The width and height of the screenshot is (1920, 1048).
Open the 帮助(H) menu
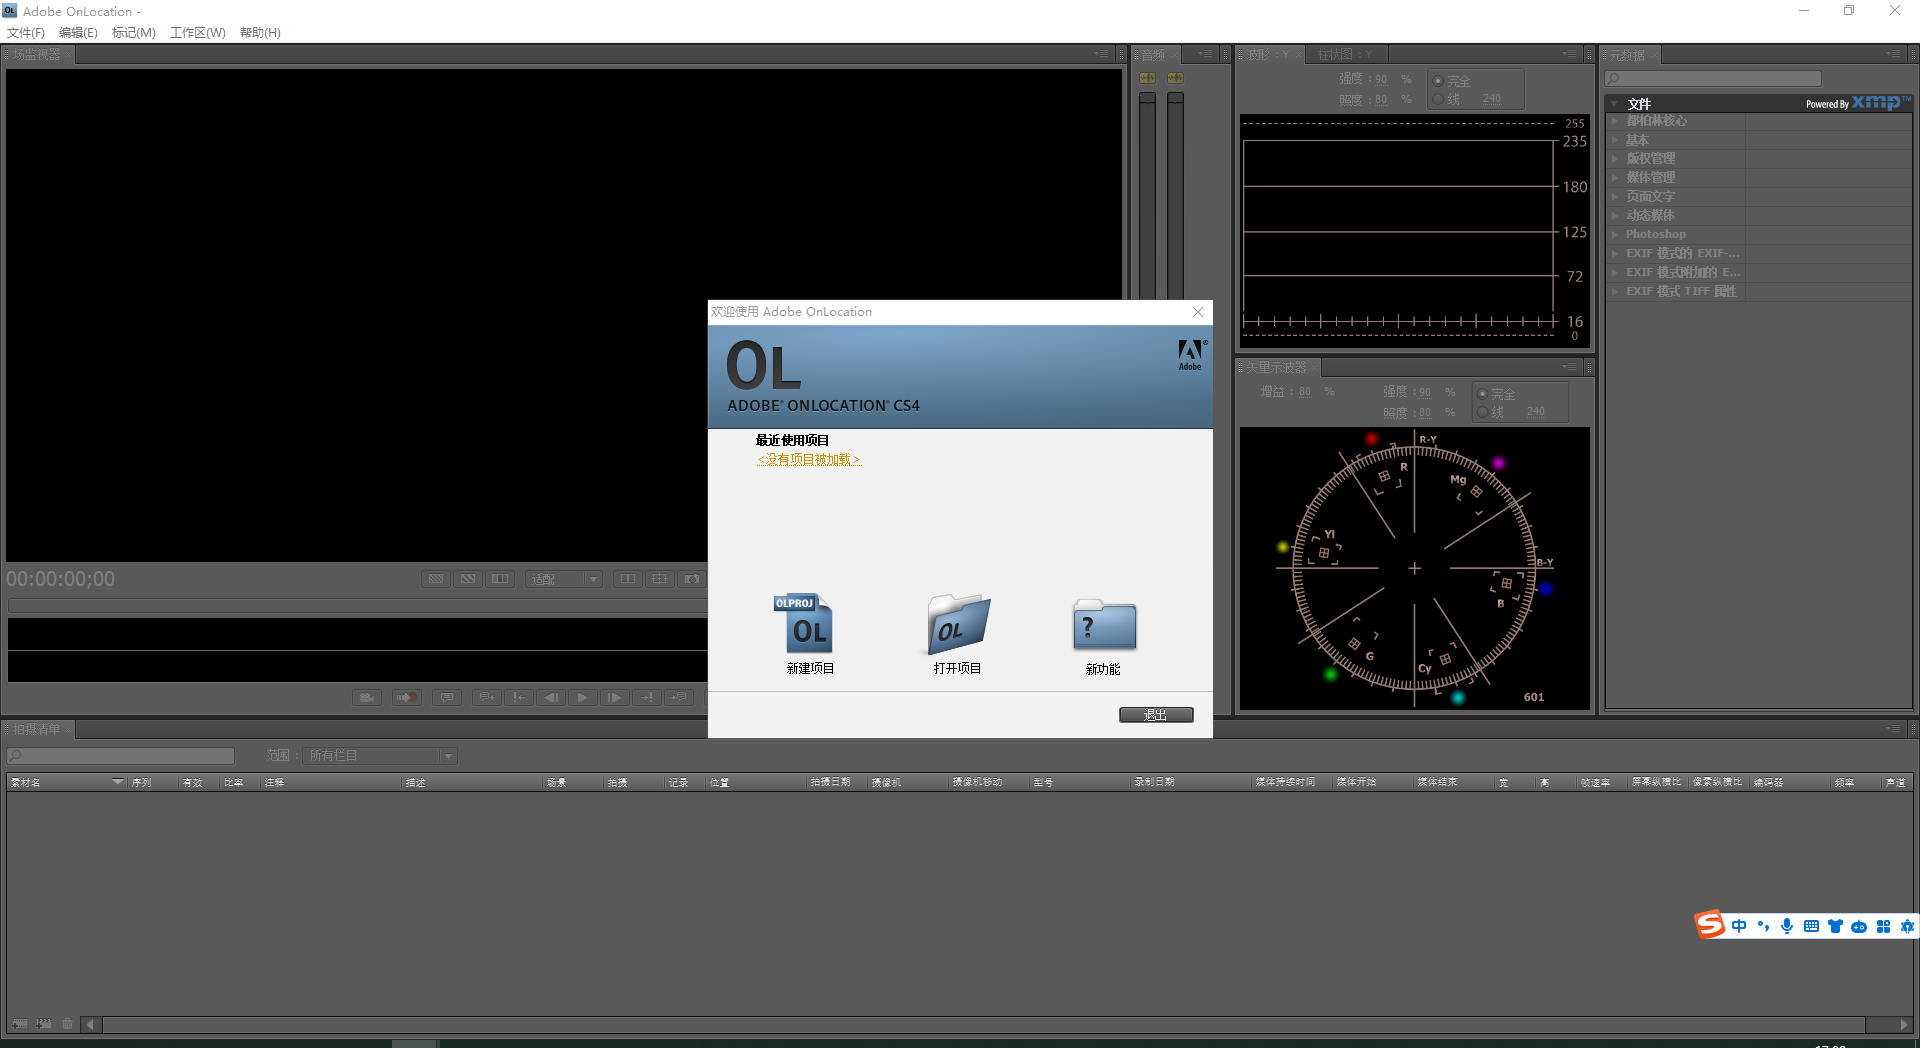click(260, 33)
